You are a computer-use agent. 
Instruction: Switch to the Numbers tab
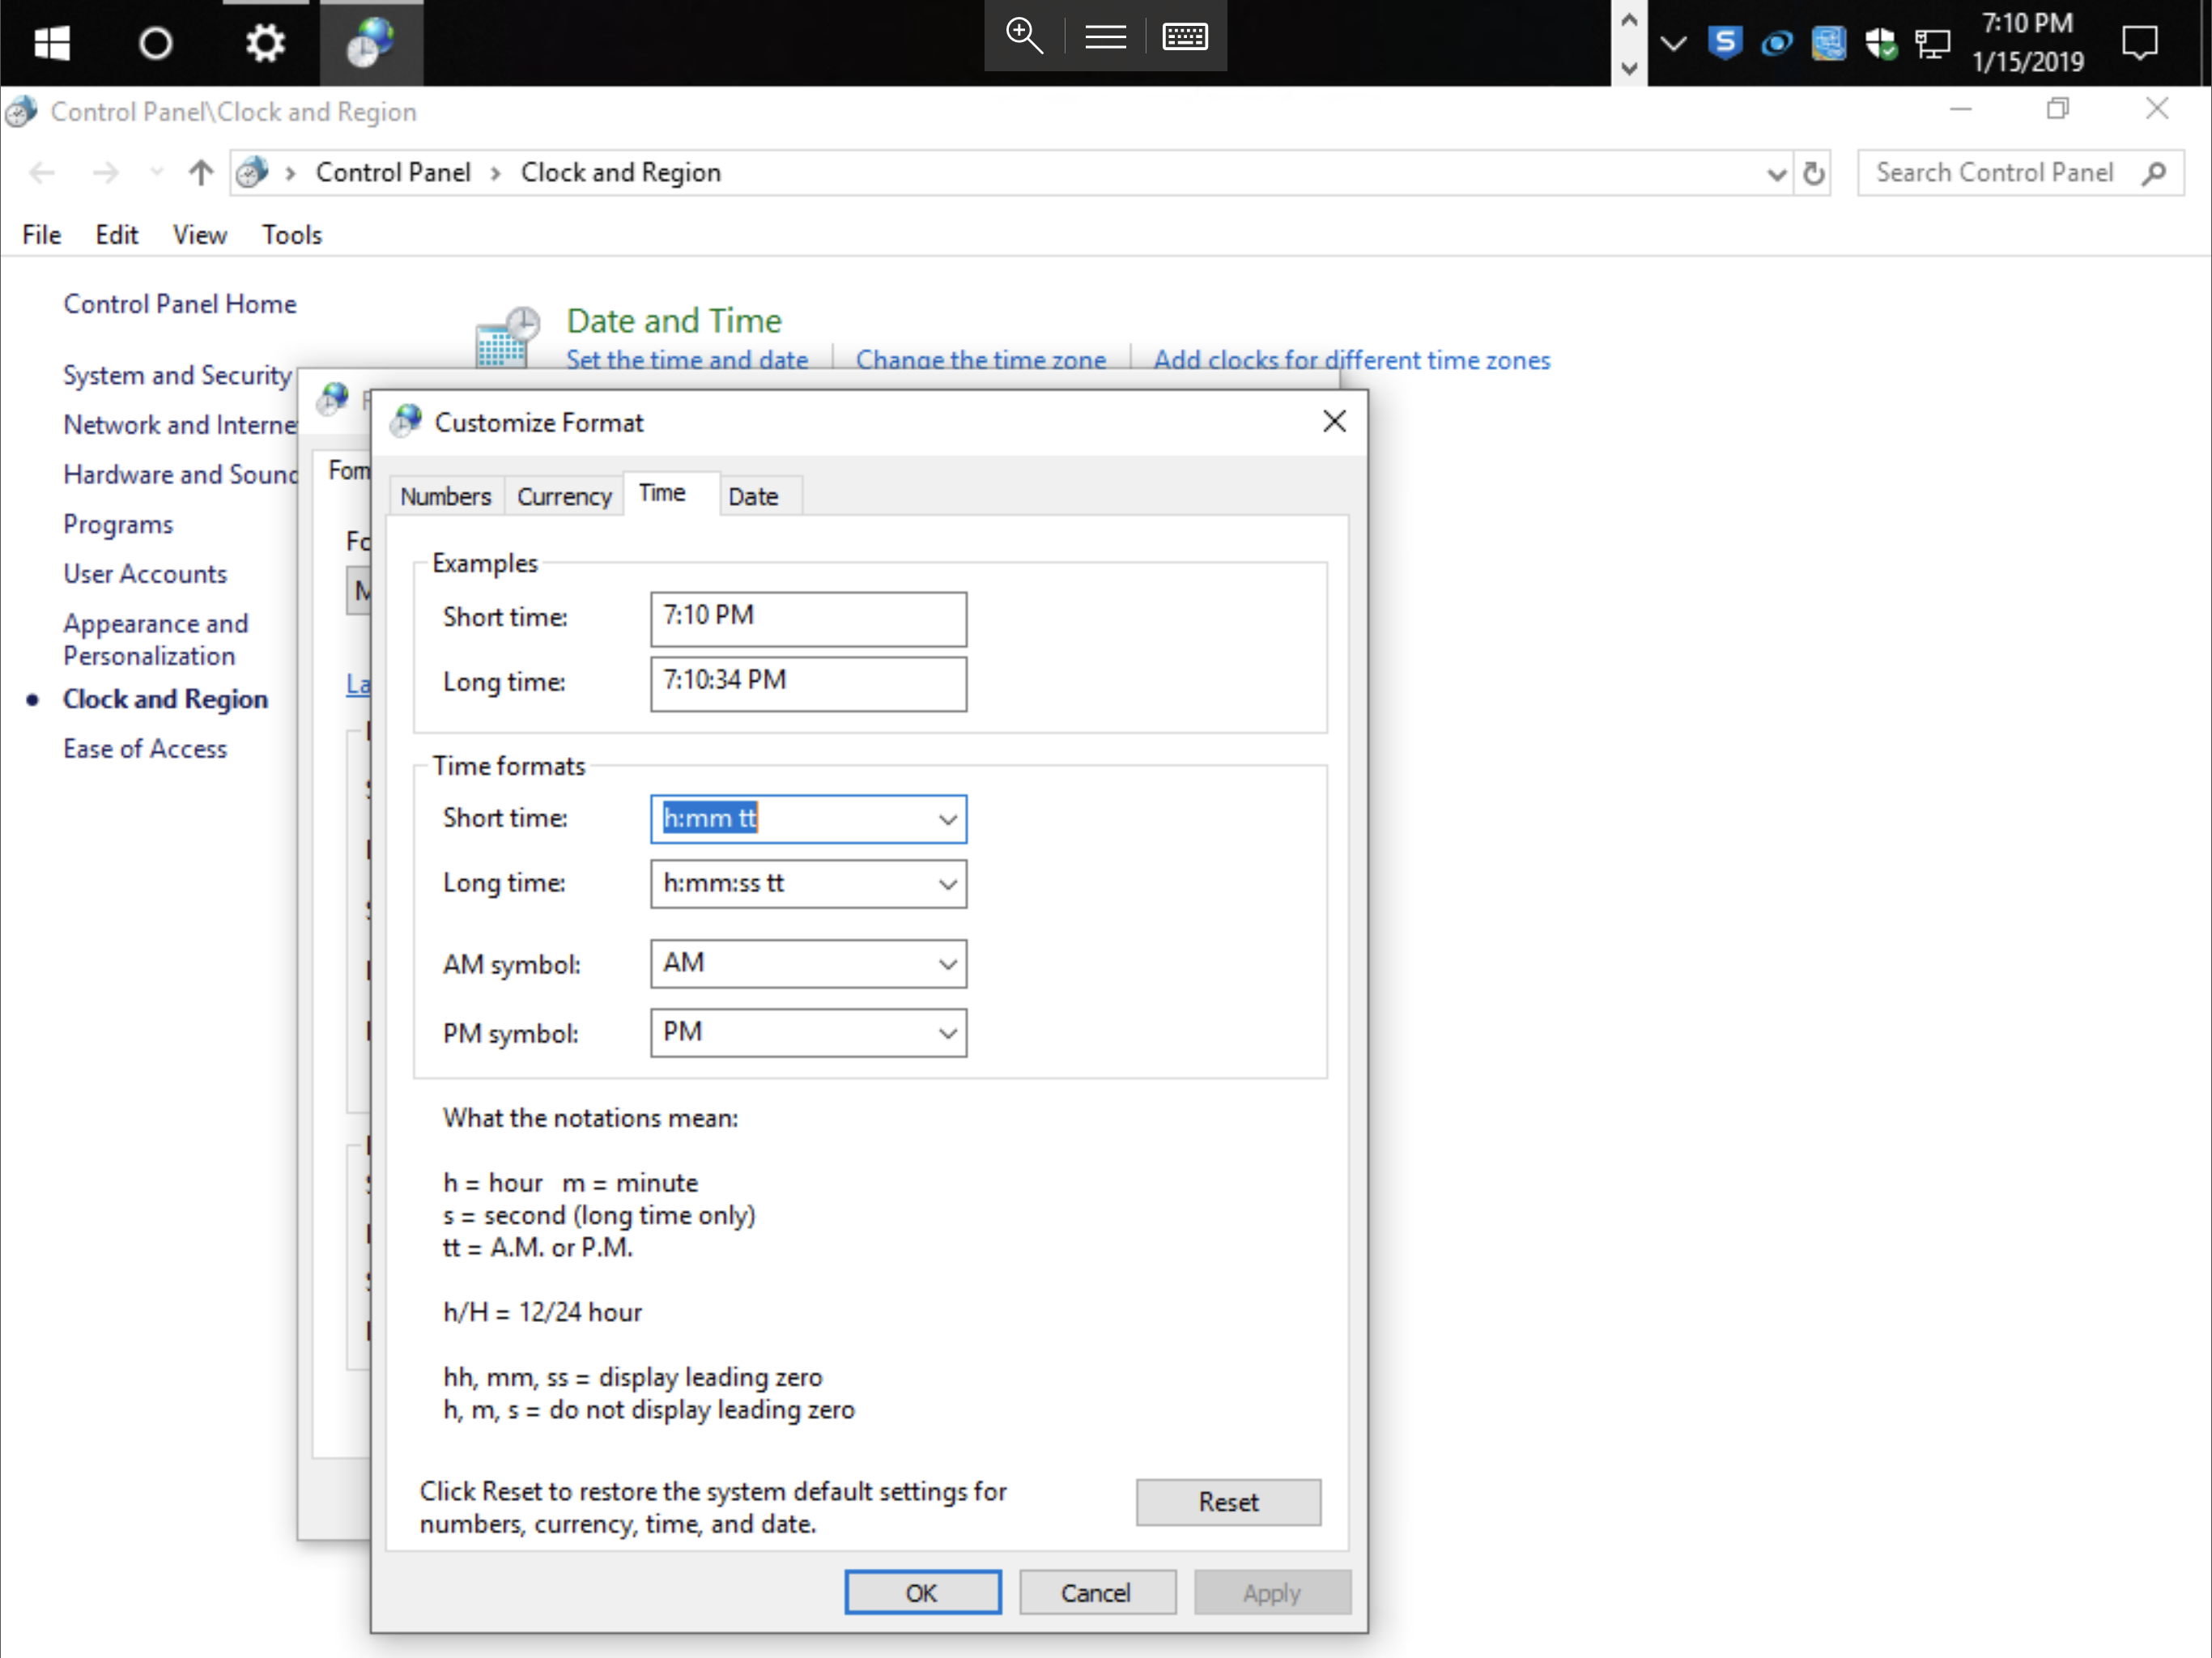(445, 496)
